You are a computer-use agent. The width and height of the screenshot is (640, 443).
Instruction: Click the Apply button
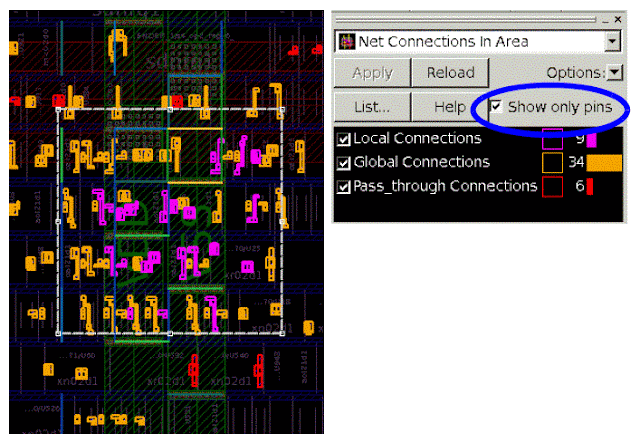[372, 73]
